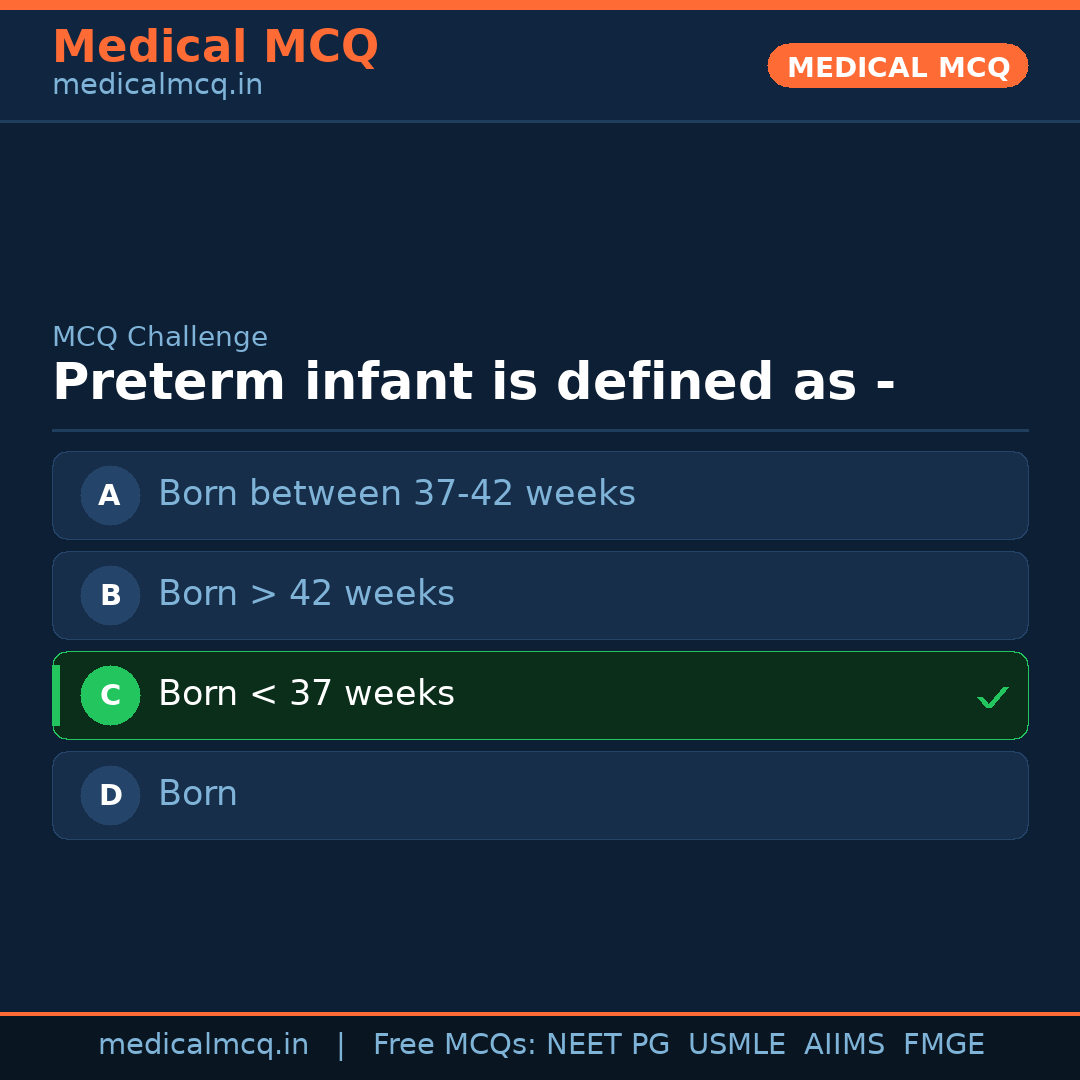Screen dimensions: 1080x1080
Task: Select AIIMS in footer
Action: [x=844, y=1045]
